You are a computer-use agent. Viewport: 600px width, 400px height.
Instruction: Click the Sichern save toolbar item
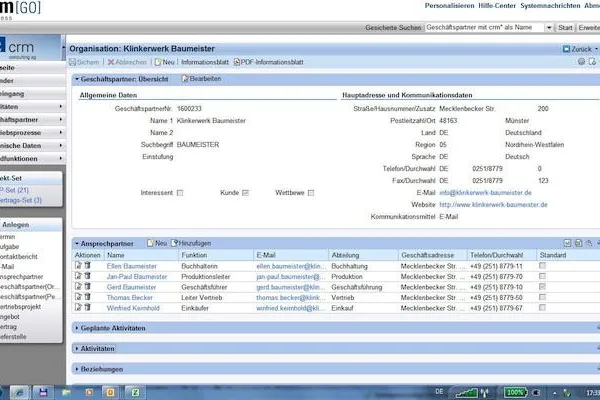(84, 62)
